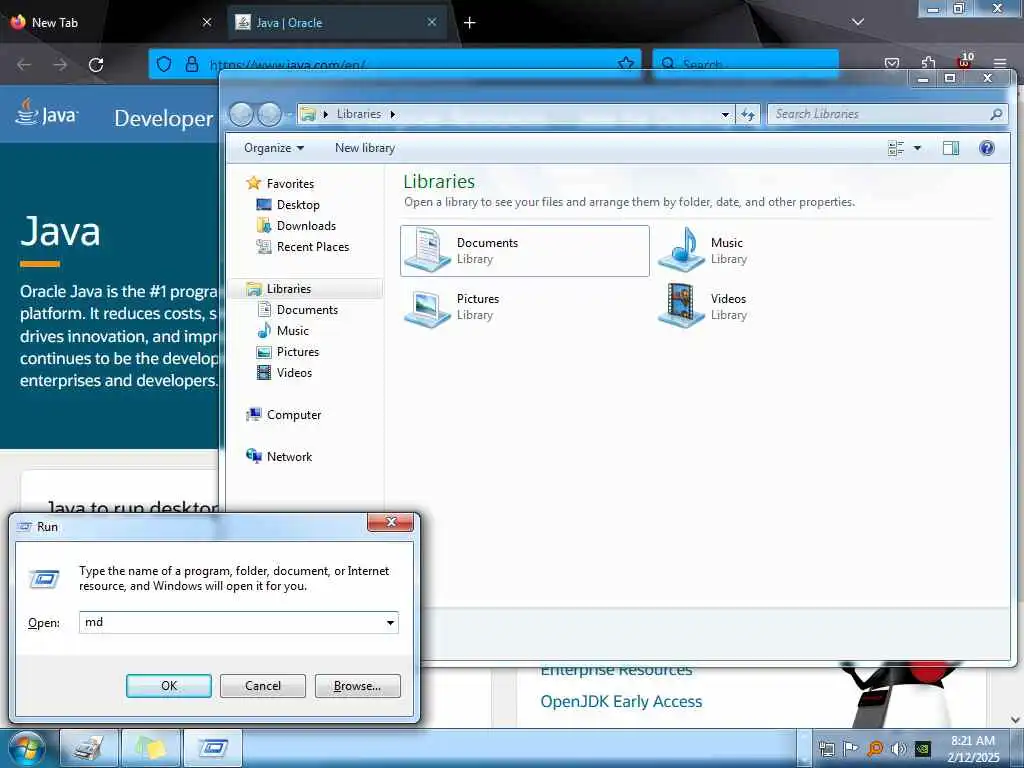Click Cancel in the Run dialog
Viewport: 1024px width, 768px height.
[x=263, y=686]
